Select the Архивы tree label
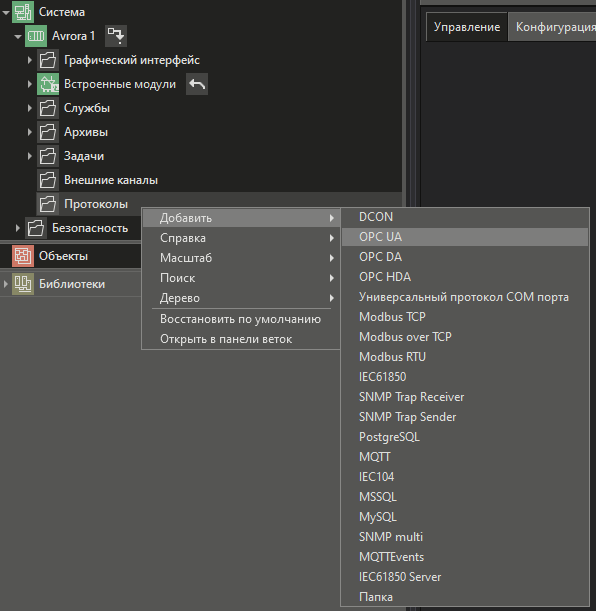Screen dimensions: 596x611 [86, 132]
